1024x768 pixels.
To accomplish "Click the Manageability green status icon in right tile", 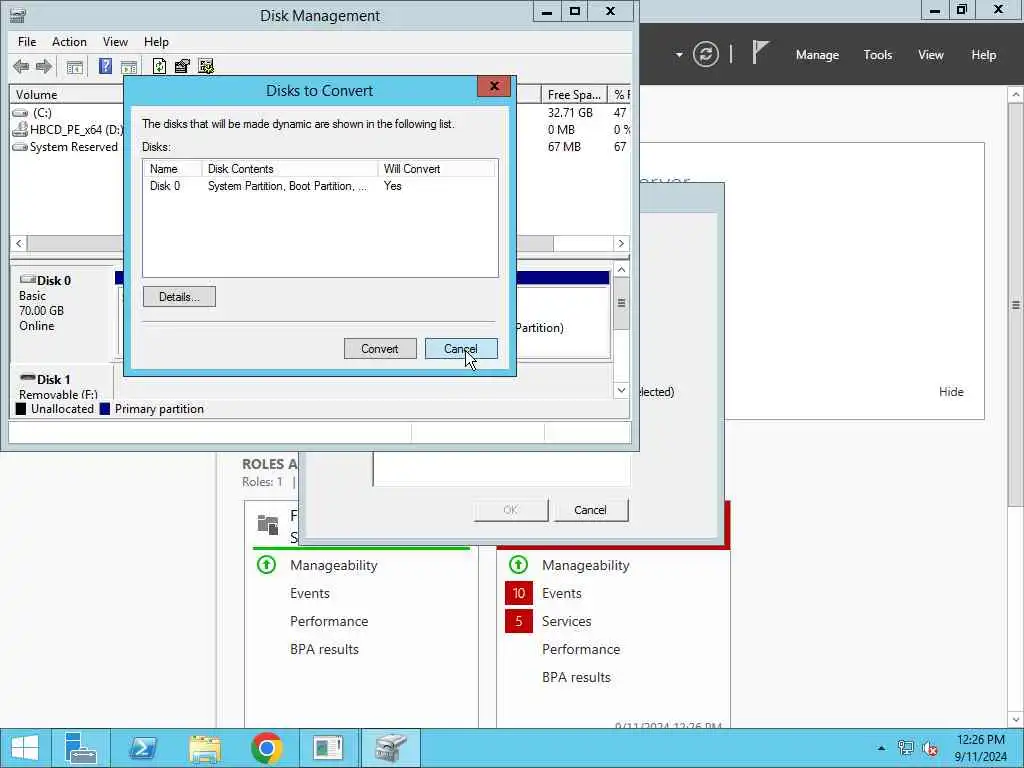I will pos(518,565).
